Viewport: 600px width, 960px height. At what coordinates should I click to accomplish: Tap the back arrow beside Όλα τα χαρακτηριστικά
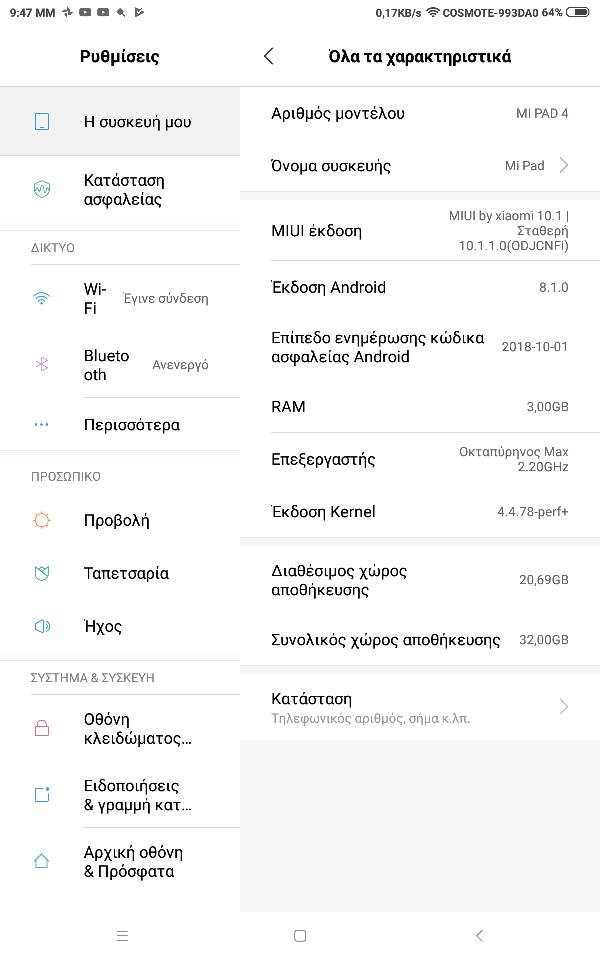click(269, 56)
